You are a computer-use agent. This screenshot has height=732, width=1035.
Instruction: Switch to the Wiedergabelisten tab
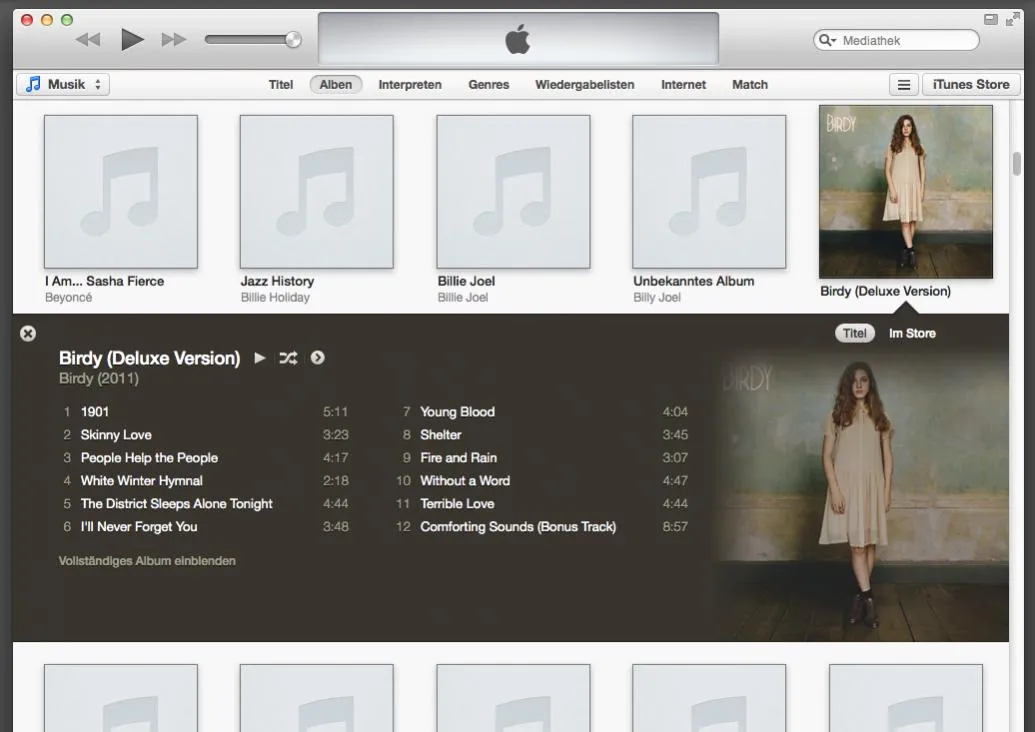click(x=585, y=84)
